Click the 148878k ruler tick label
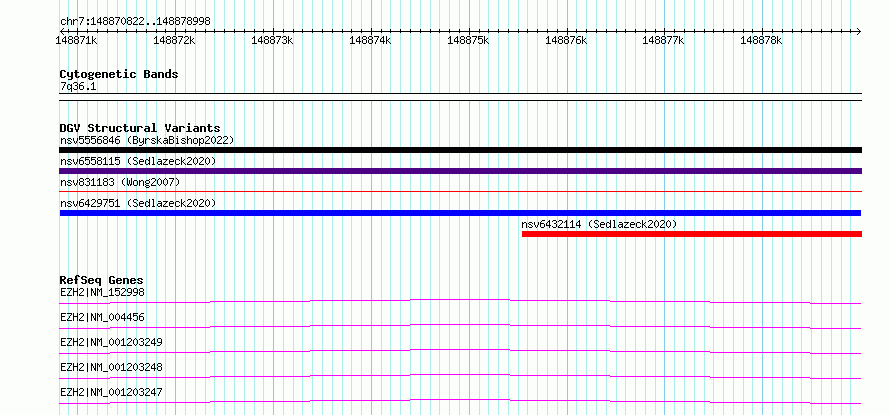 click(x=761, y=40)
